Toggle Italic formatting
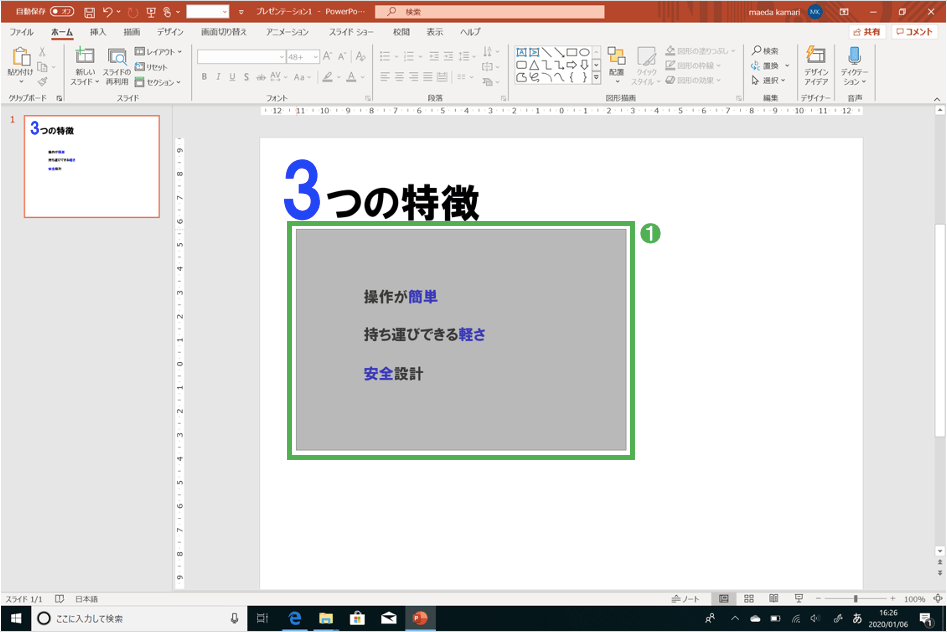 218,77
